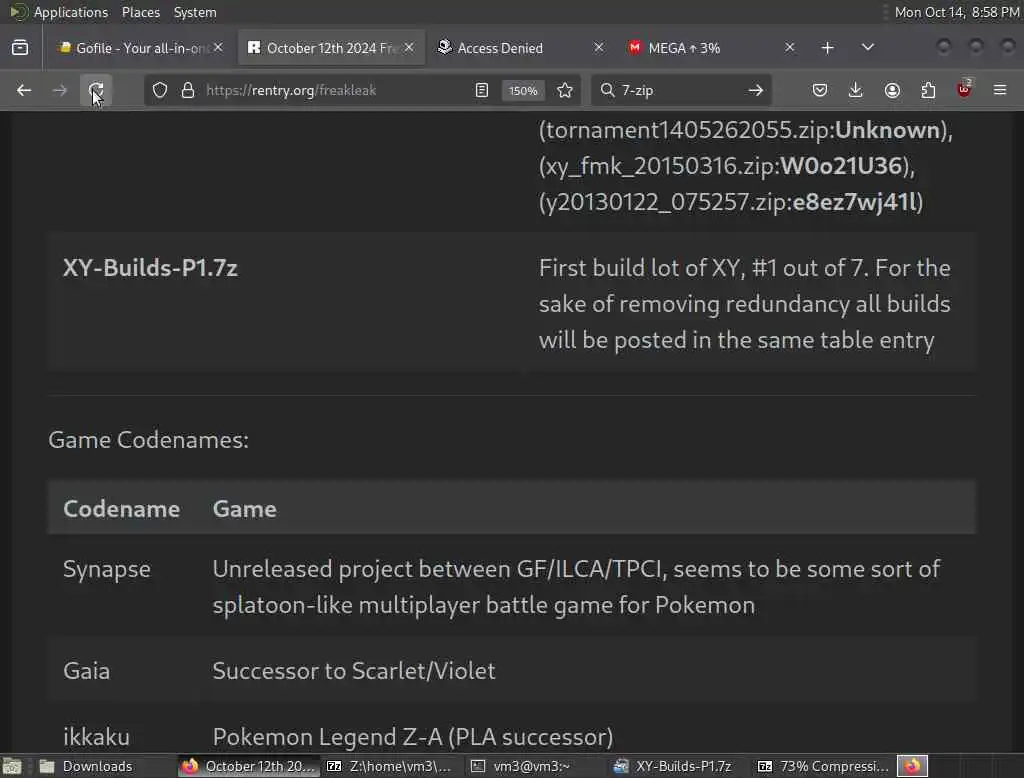This screenshot has height=778, width=1024.
Task: Click the ikkaku codename cell
Action: click(x=96, y=737)
